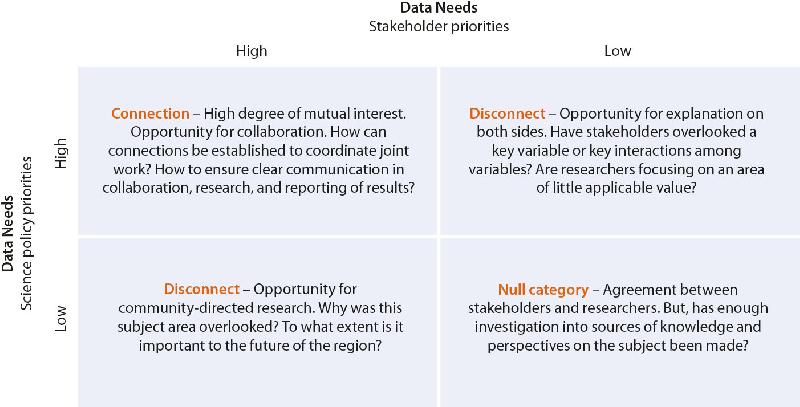Select the rotated "High" row label
The image size is (800, 407).
61,153
